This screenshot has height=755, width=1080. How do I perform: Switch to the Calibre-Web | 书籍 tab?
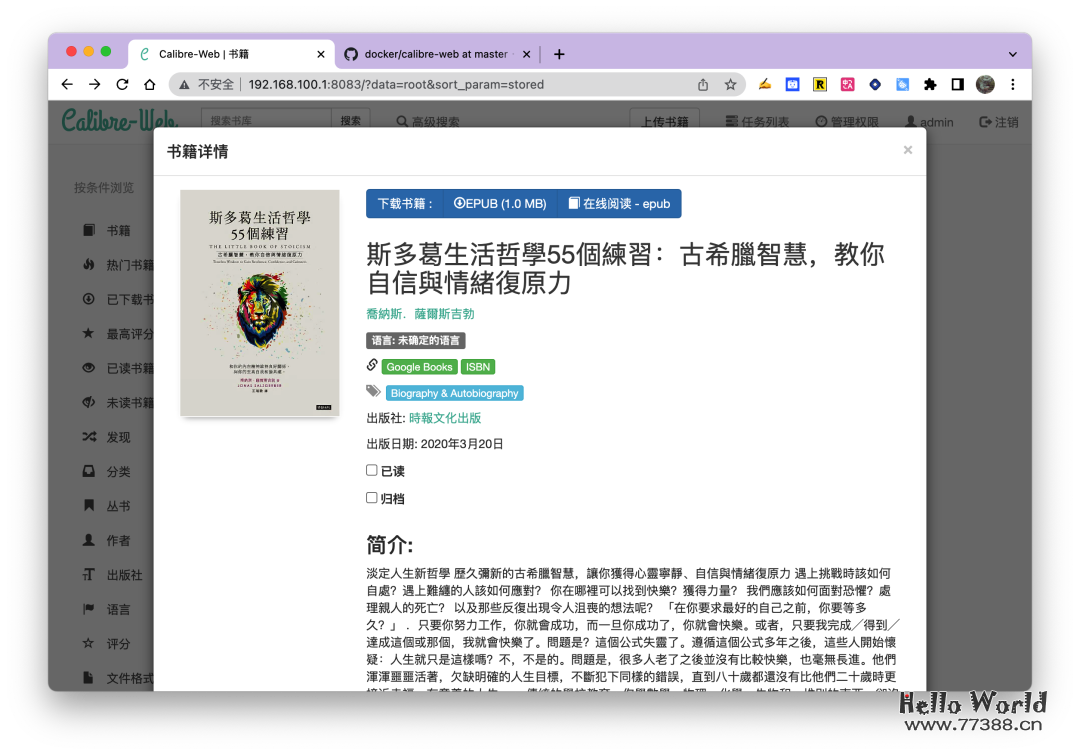tap(231, 54)
